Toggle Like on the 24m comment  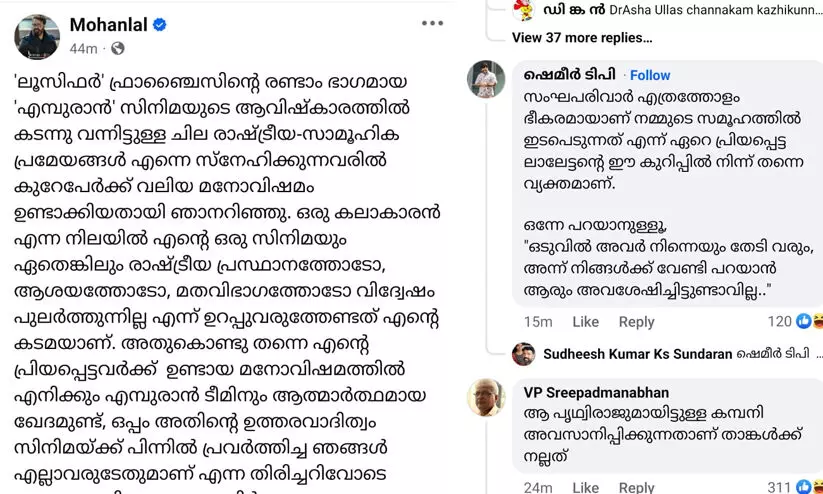point(585,488)
